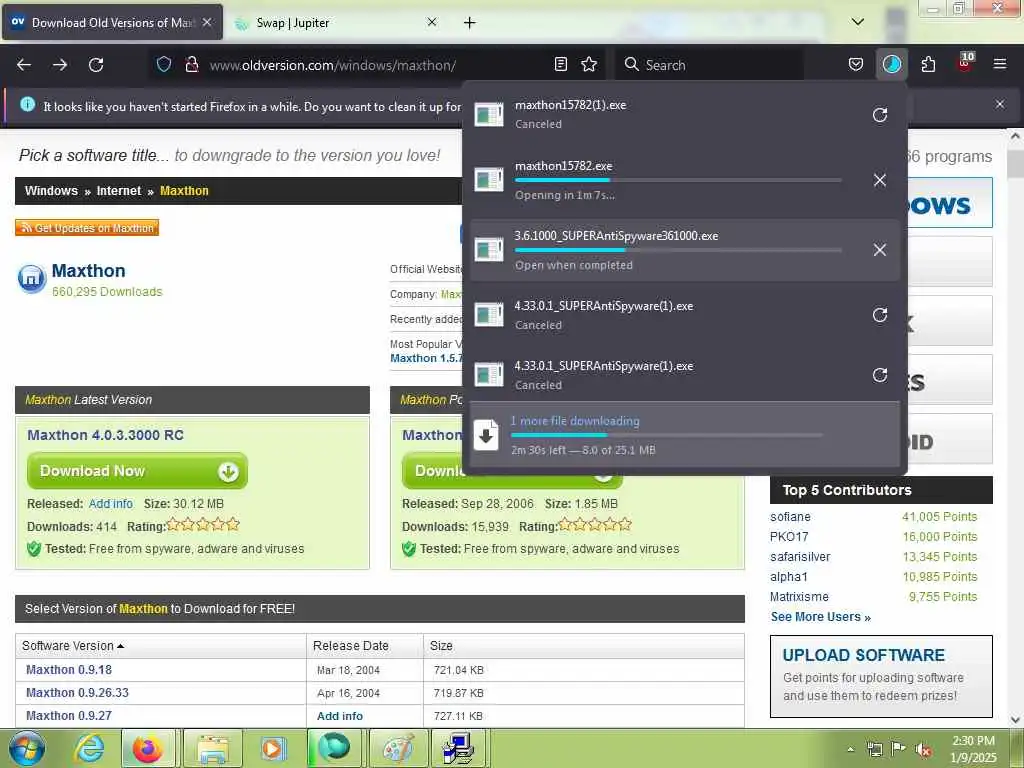Open the tracking protection shield icon
The image size is (1024, 768).
[x=164, y=64]
